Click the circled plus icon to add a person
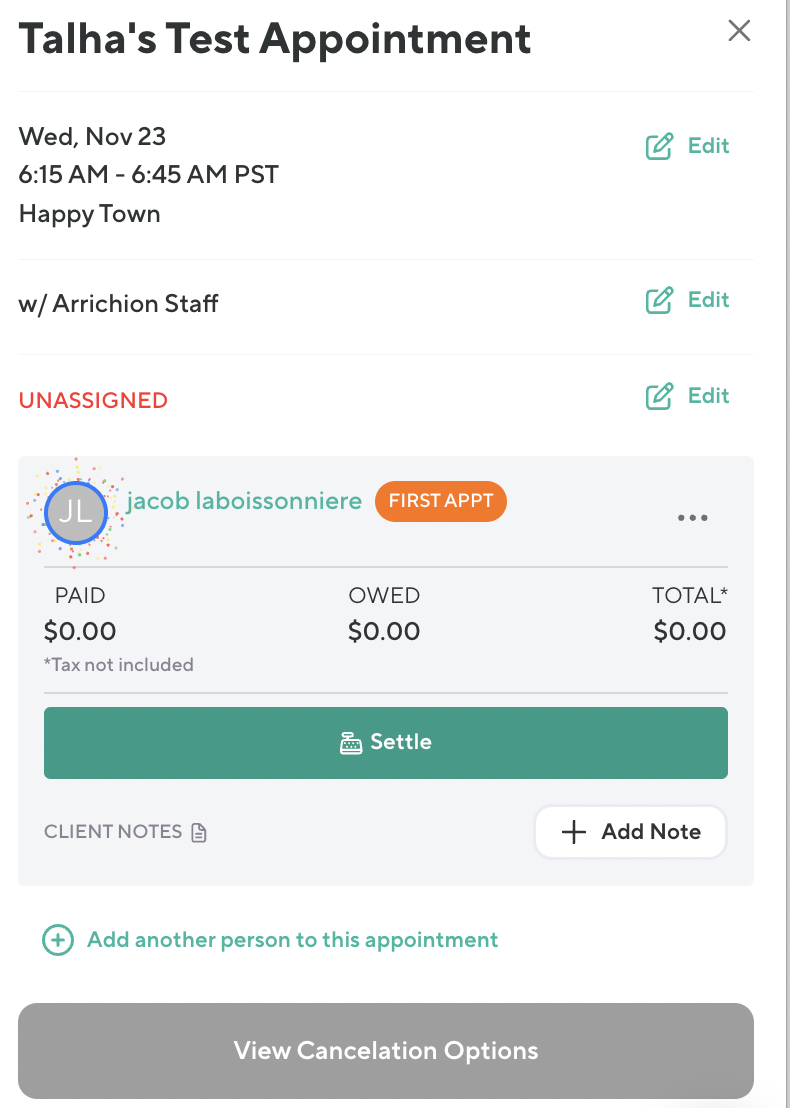The image size is (790, 1108). click(x=58, y=940)
